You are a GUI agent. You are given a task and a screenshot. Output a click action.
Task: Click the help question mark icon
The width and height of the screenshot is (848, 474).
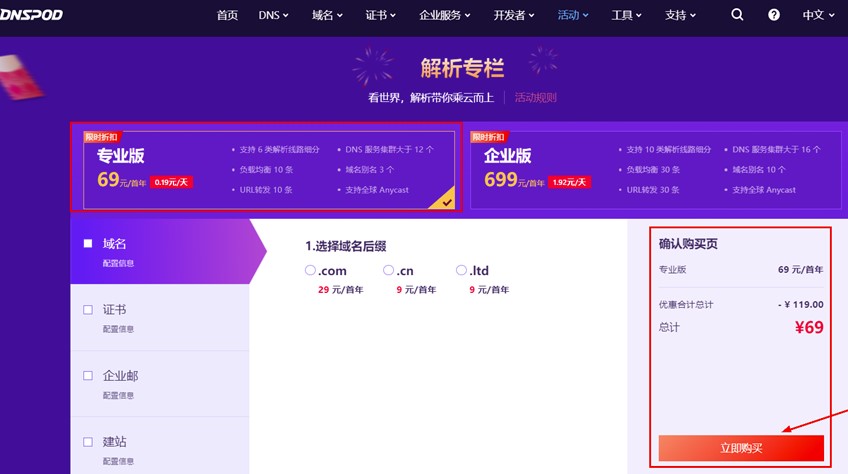(x=774, y=15)
